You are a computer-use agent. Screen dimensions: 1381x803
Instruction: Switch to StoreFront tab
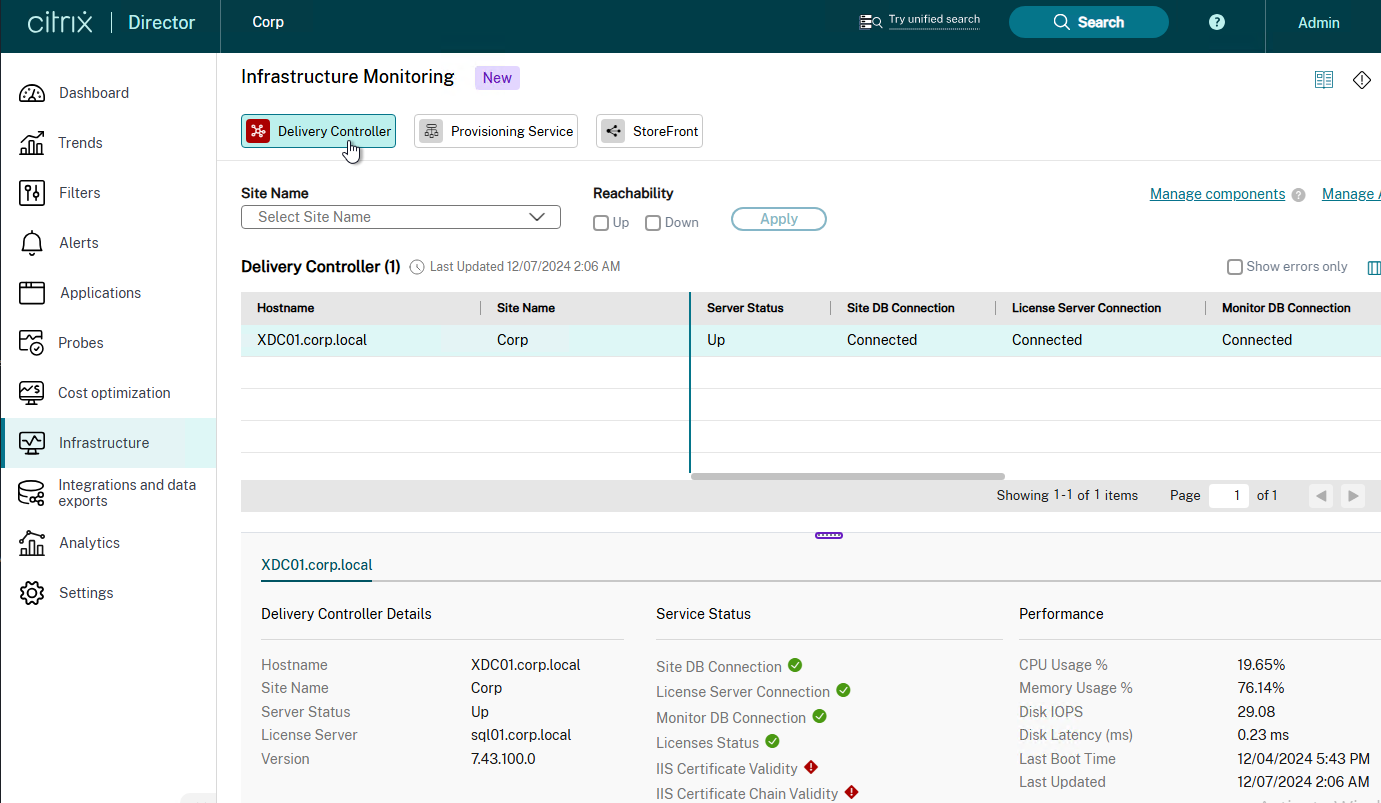[650, 131]
